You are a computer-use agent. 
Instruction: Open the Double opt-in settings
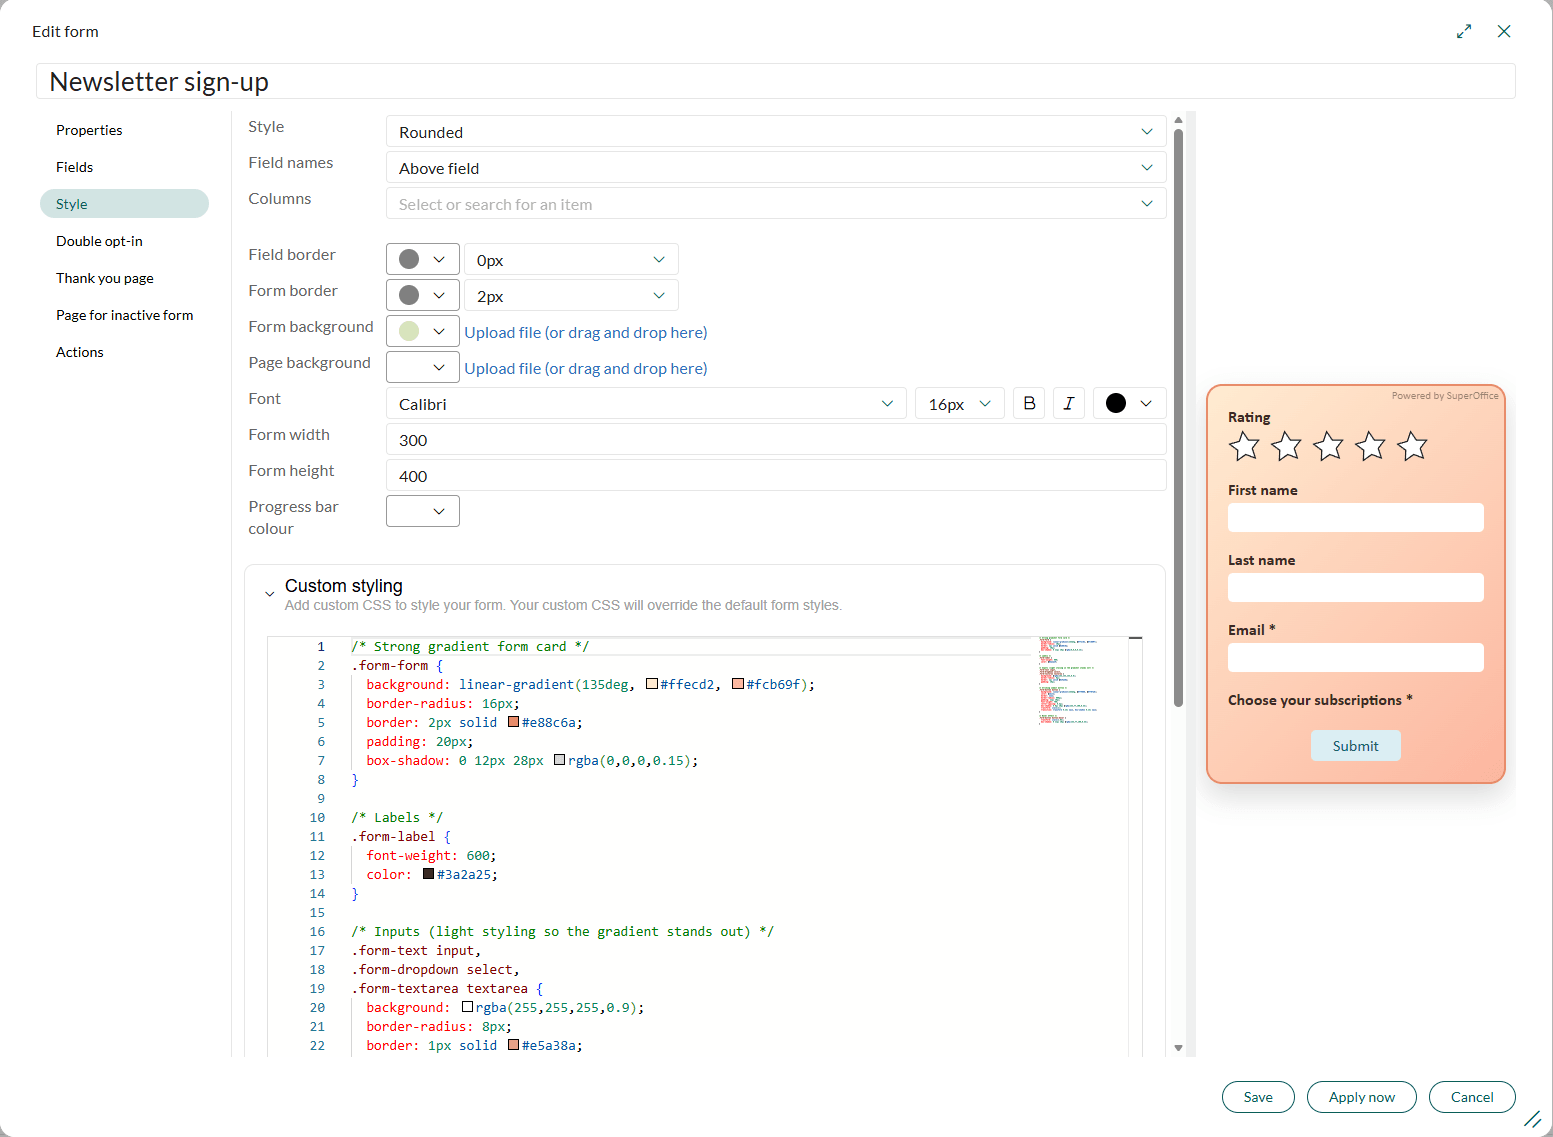tap(99, 240)
